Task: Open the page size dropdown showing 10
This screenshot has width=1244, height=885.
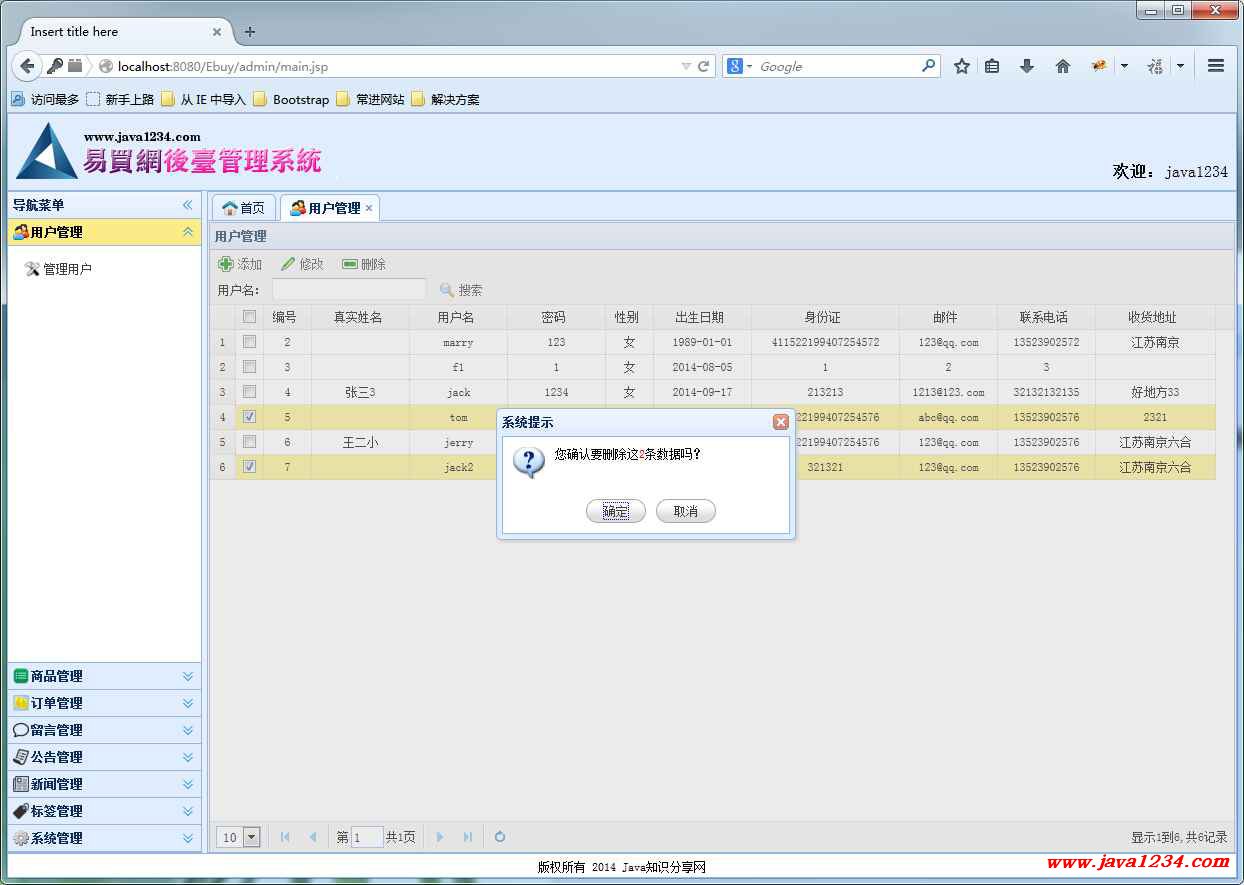Action: tap(251, 837)
